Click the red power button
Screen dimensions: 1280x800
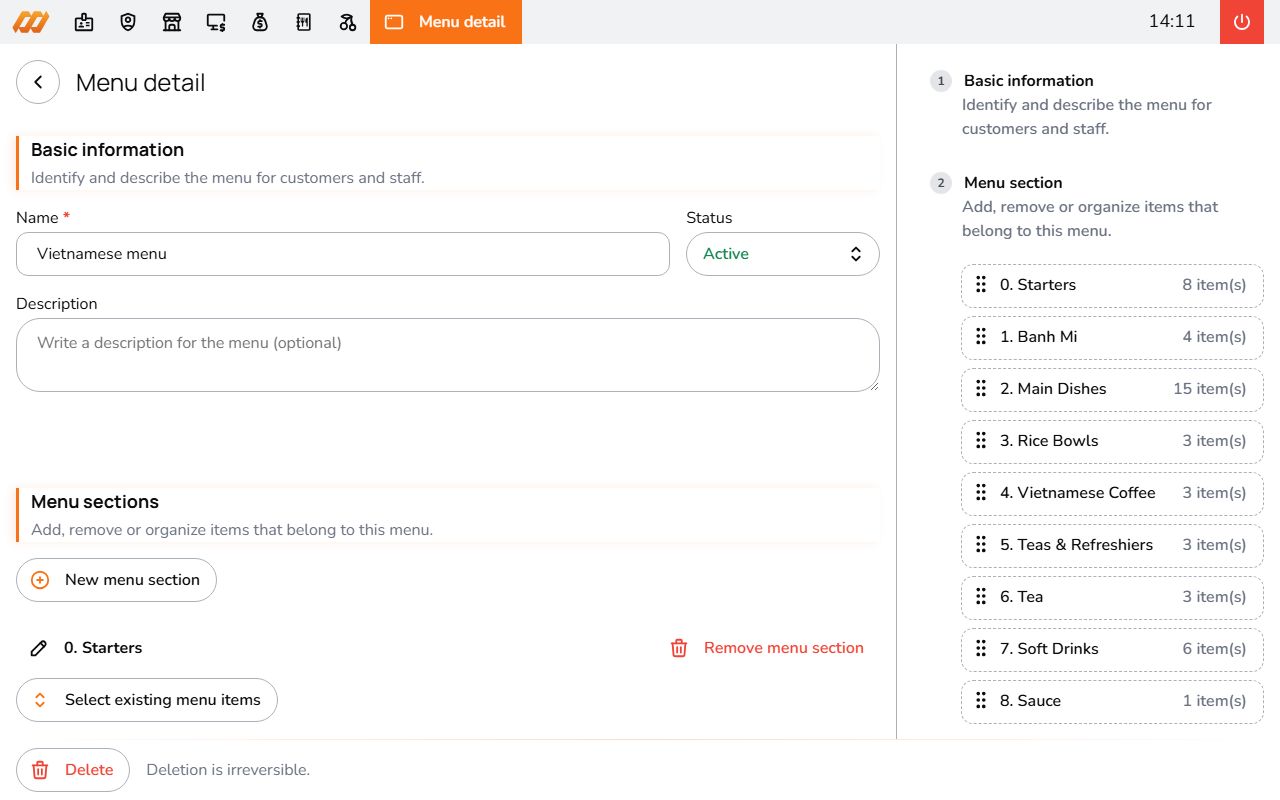[x=1242, y=22]
